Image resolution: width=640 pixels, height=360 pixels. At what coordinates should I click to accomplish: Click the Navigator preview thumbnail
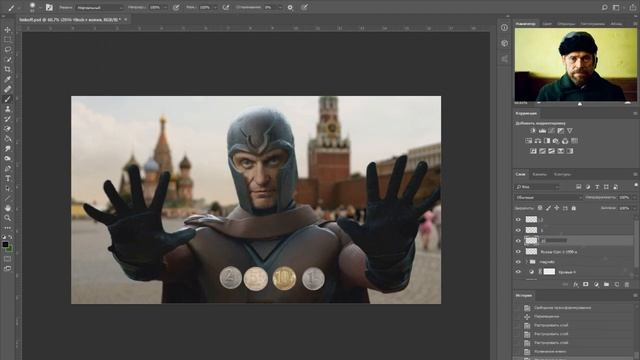[576, 64]
